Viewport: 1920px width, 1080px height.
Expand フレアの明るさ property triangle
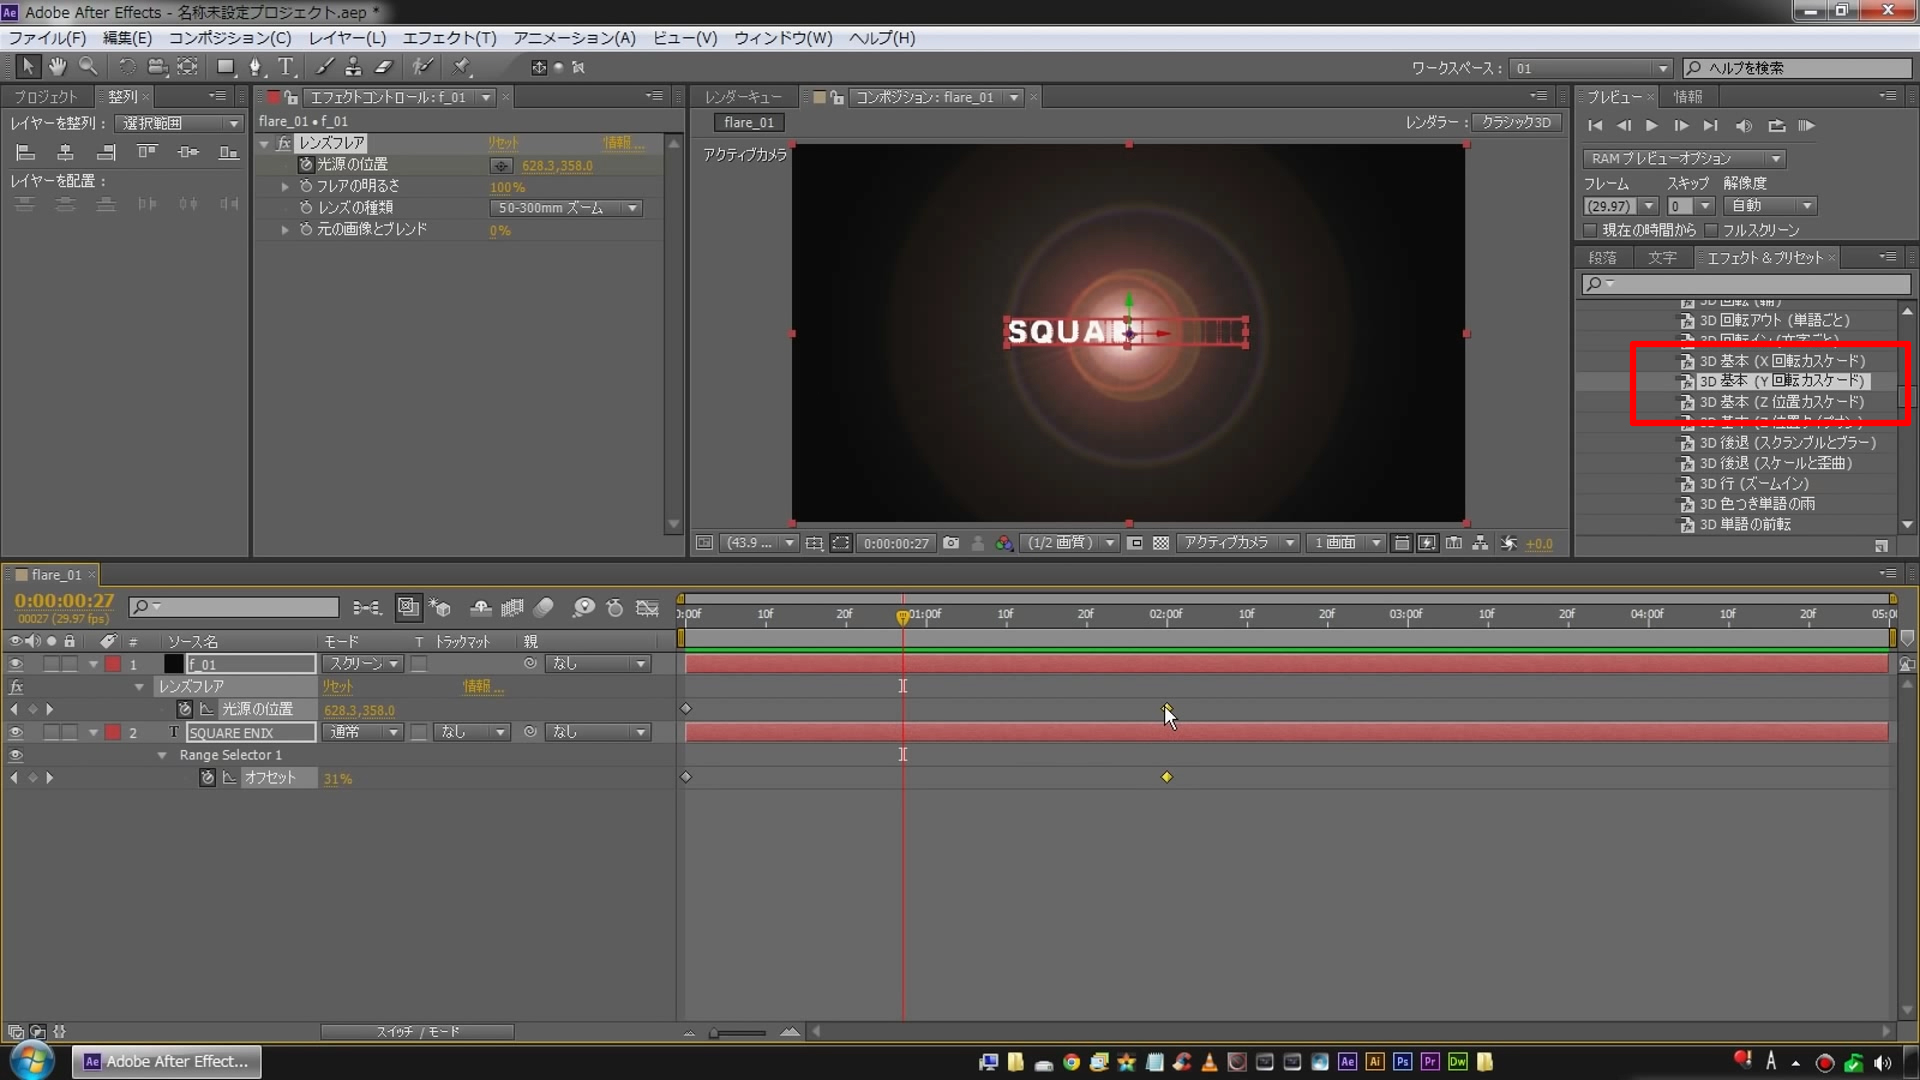click(285, 187)
